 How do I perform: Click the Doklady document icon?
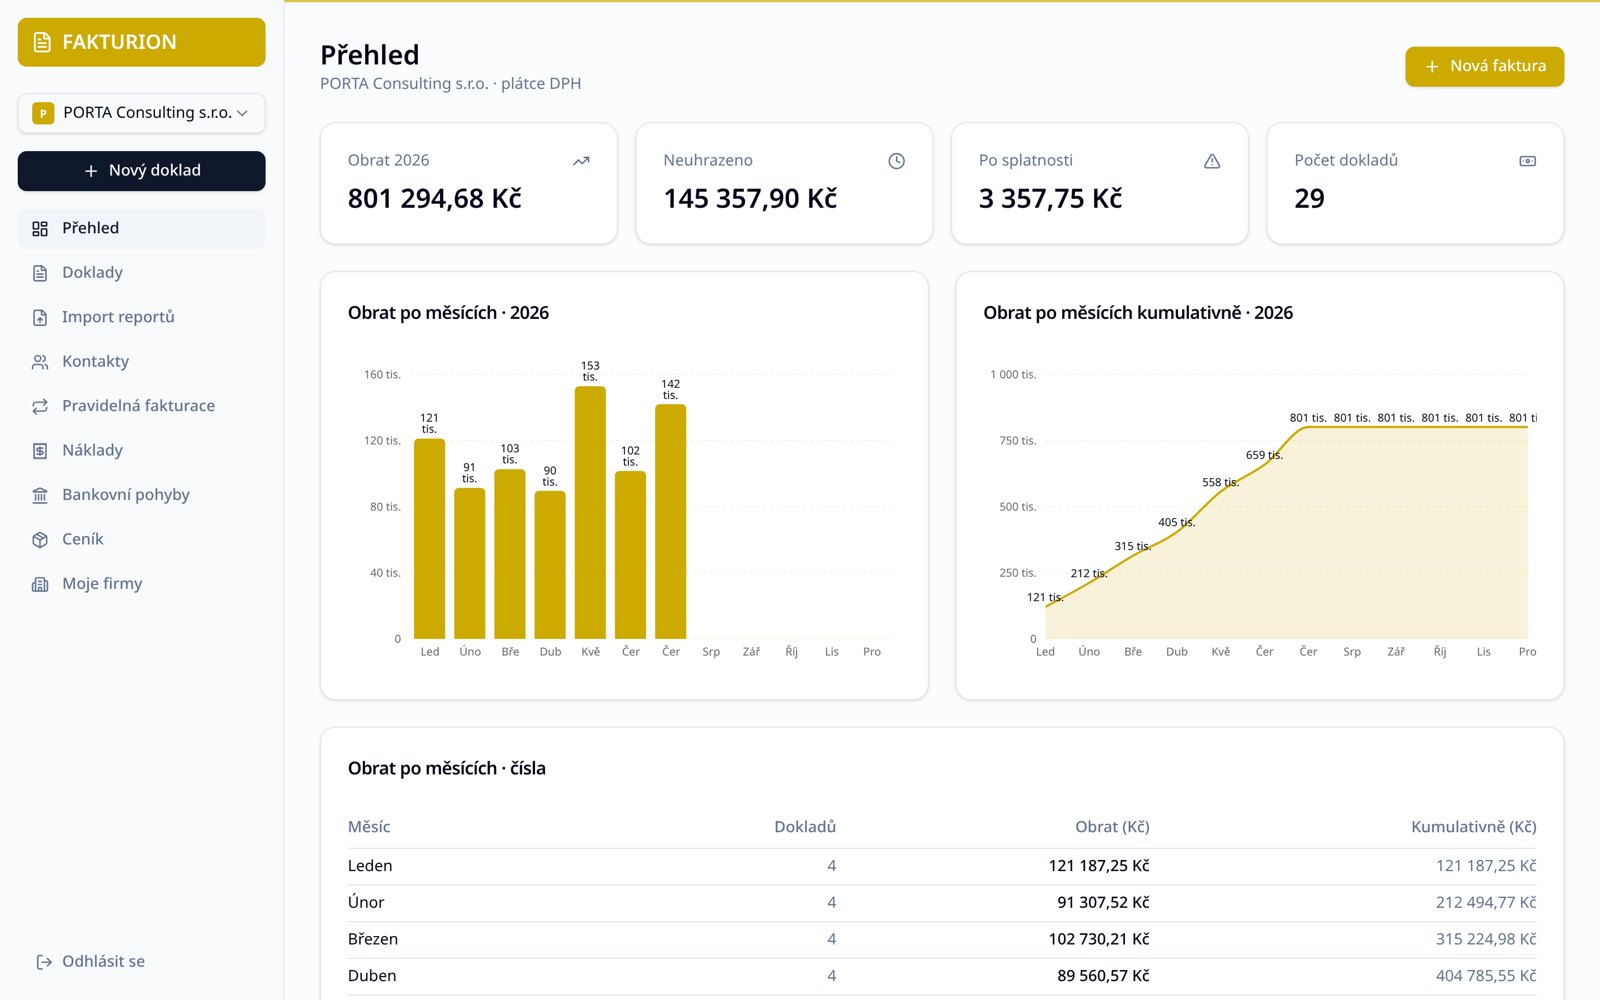coord(40,273)
